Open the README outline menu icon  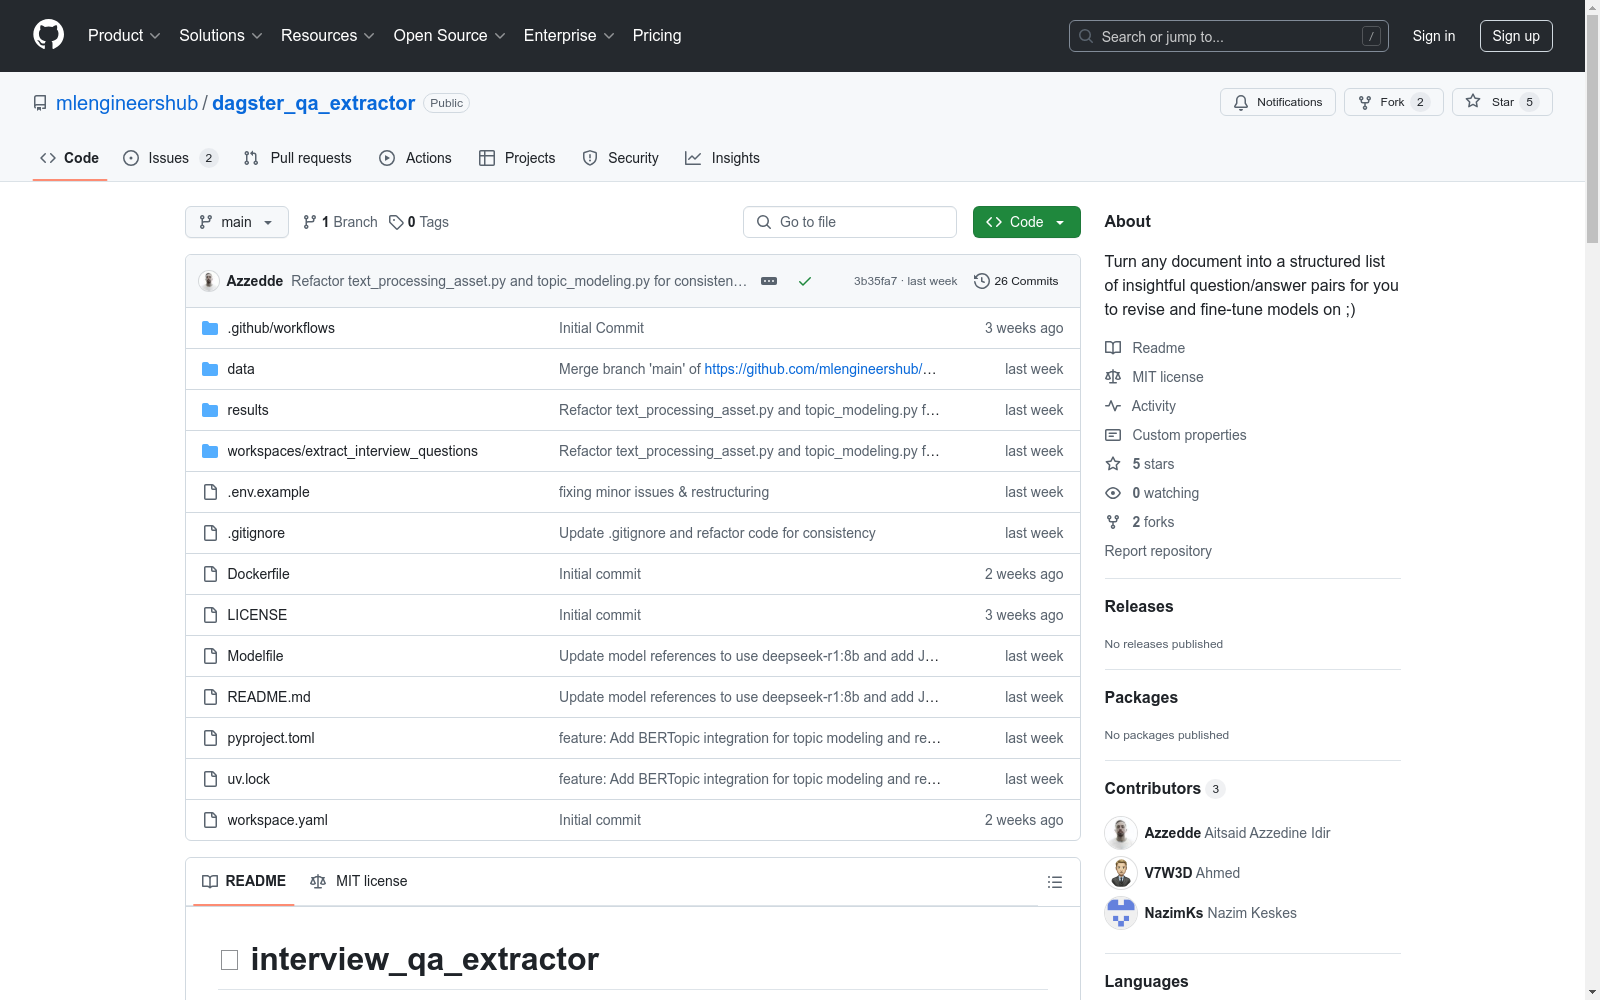[x=1054, y=882]
